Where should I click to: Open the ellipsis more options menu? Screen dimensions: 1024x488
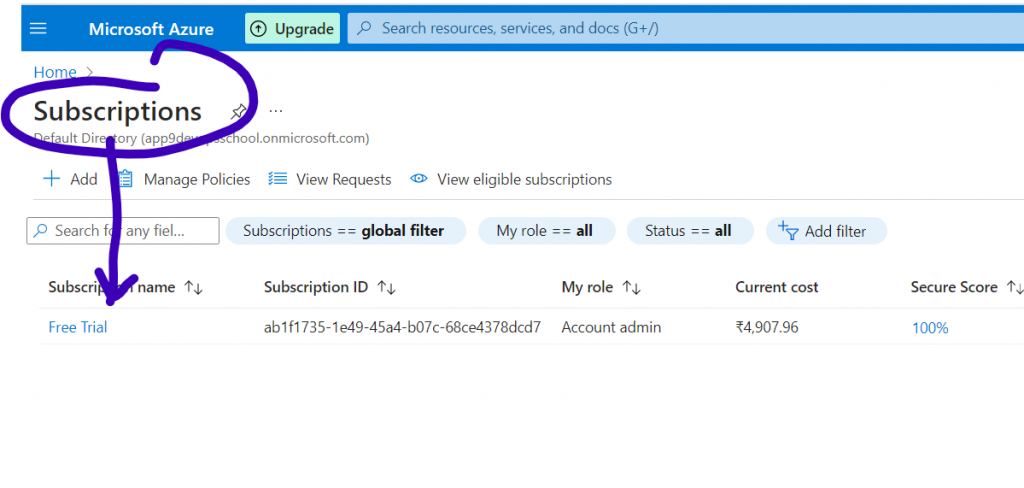click(x=276, y=111)
